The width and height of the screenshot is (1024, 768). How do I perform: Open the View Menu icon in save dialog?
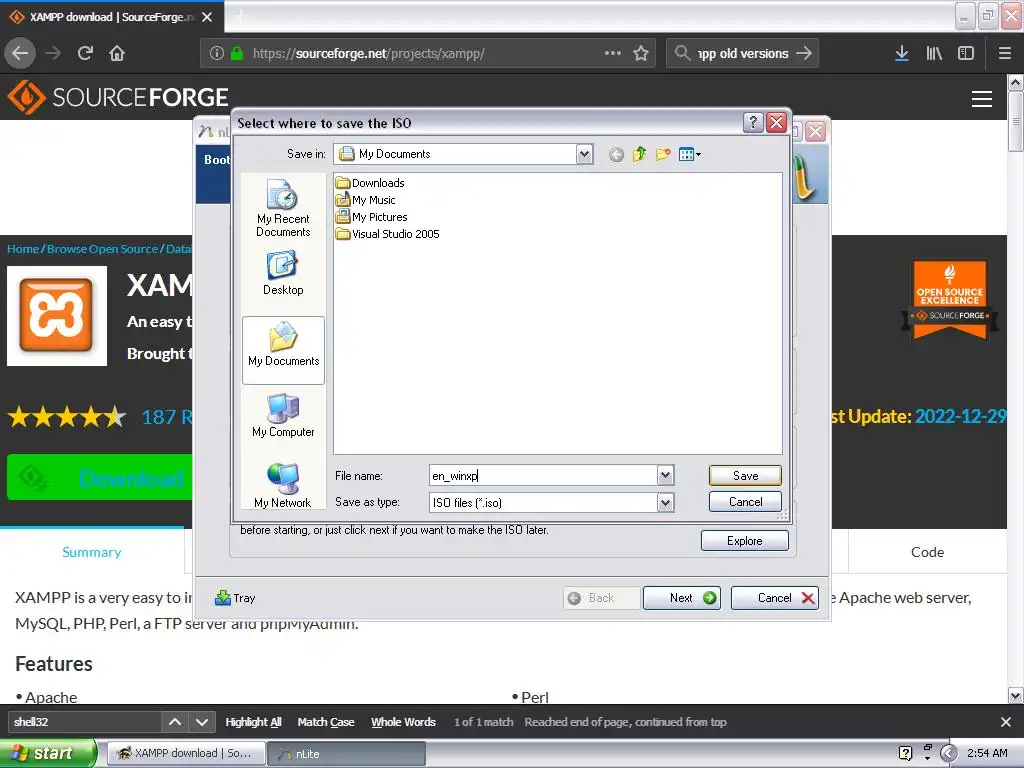point(689,154)
